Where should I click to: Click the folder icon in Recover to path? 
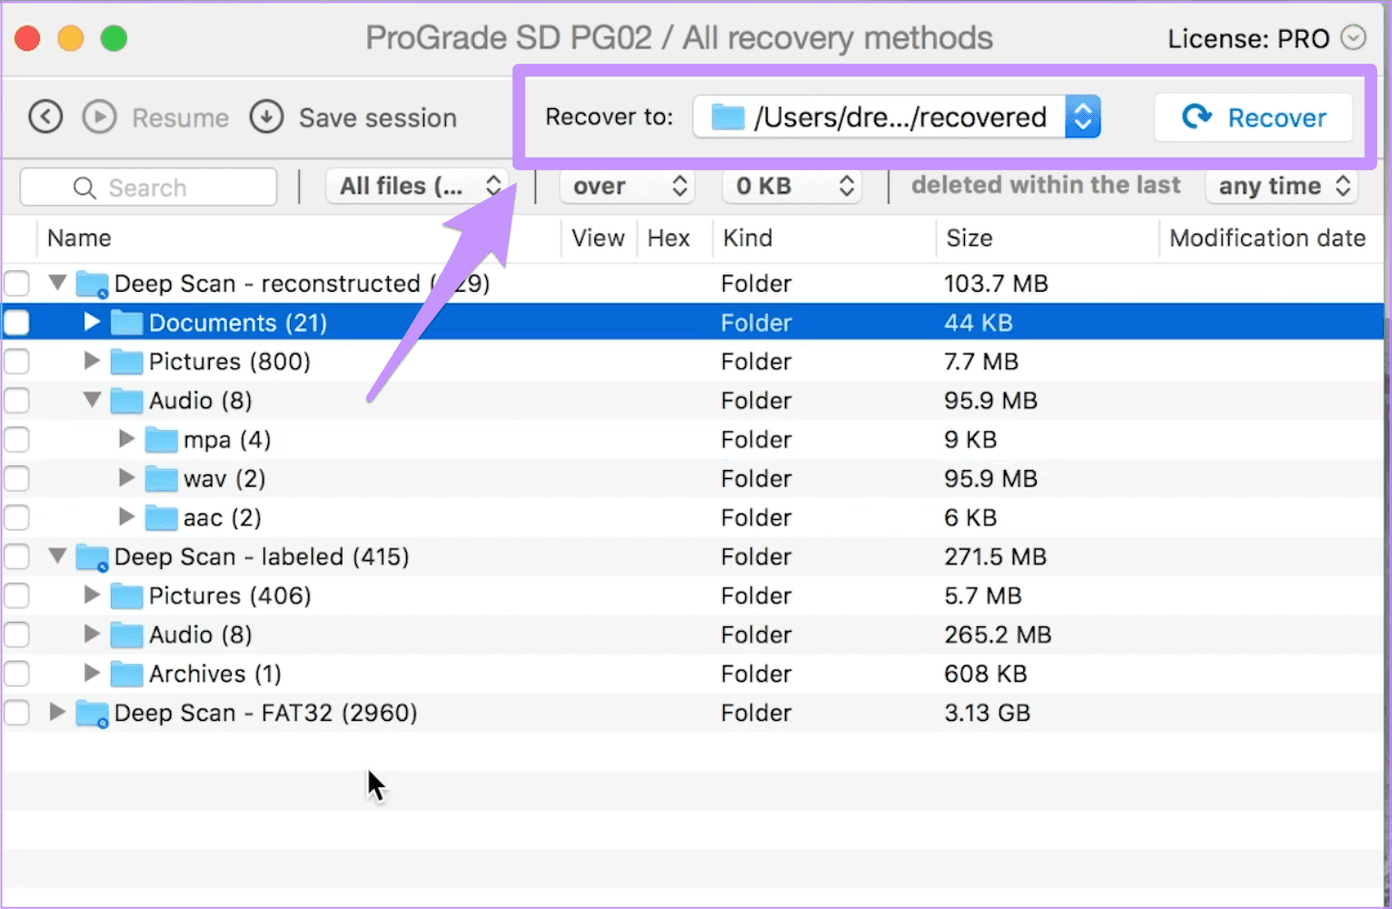point(728,117)
